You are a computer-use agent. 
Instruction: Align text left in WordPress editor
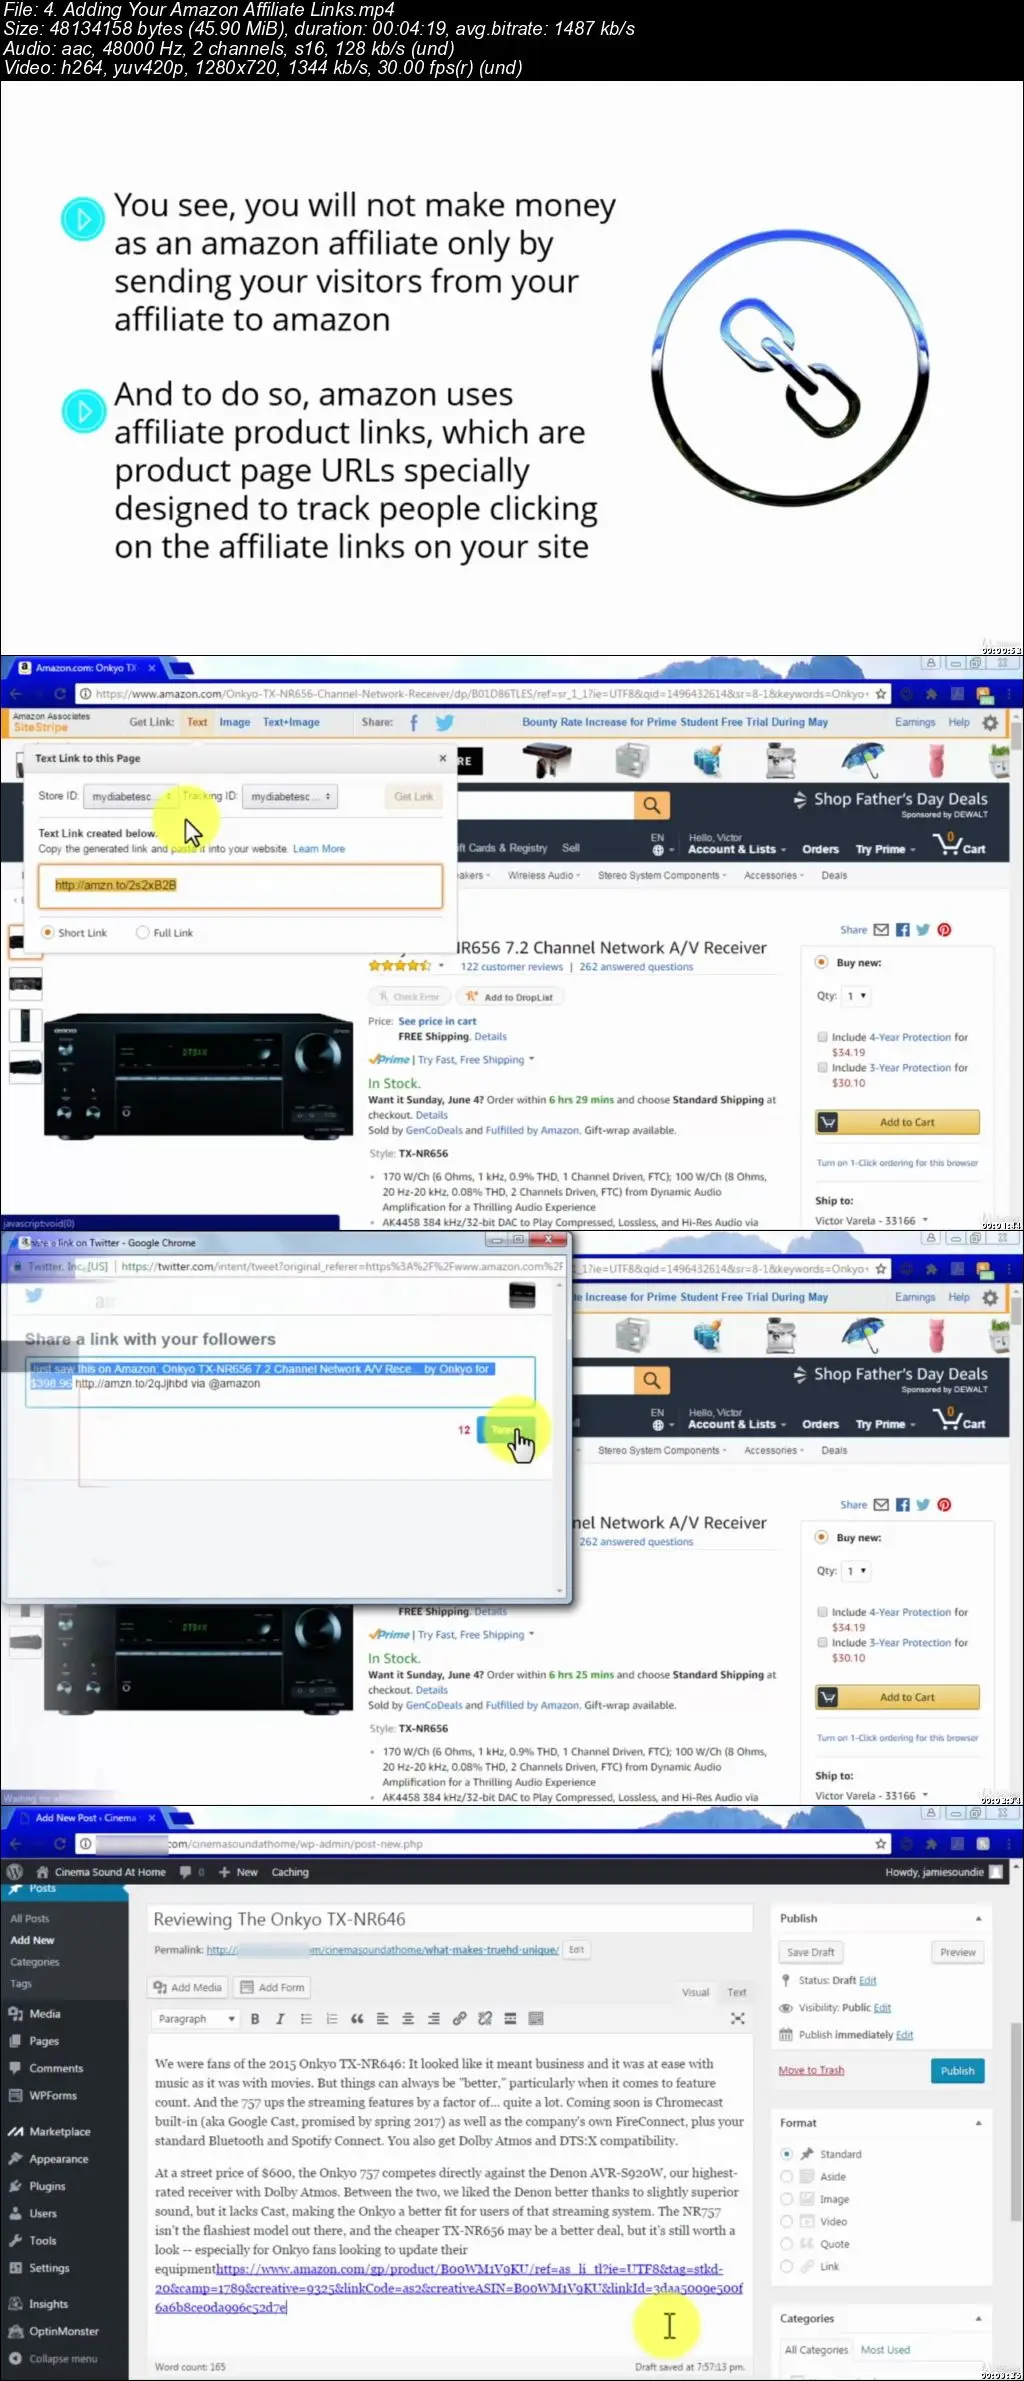coord(382,2019)
